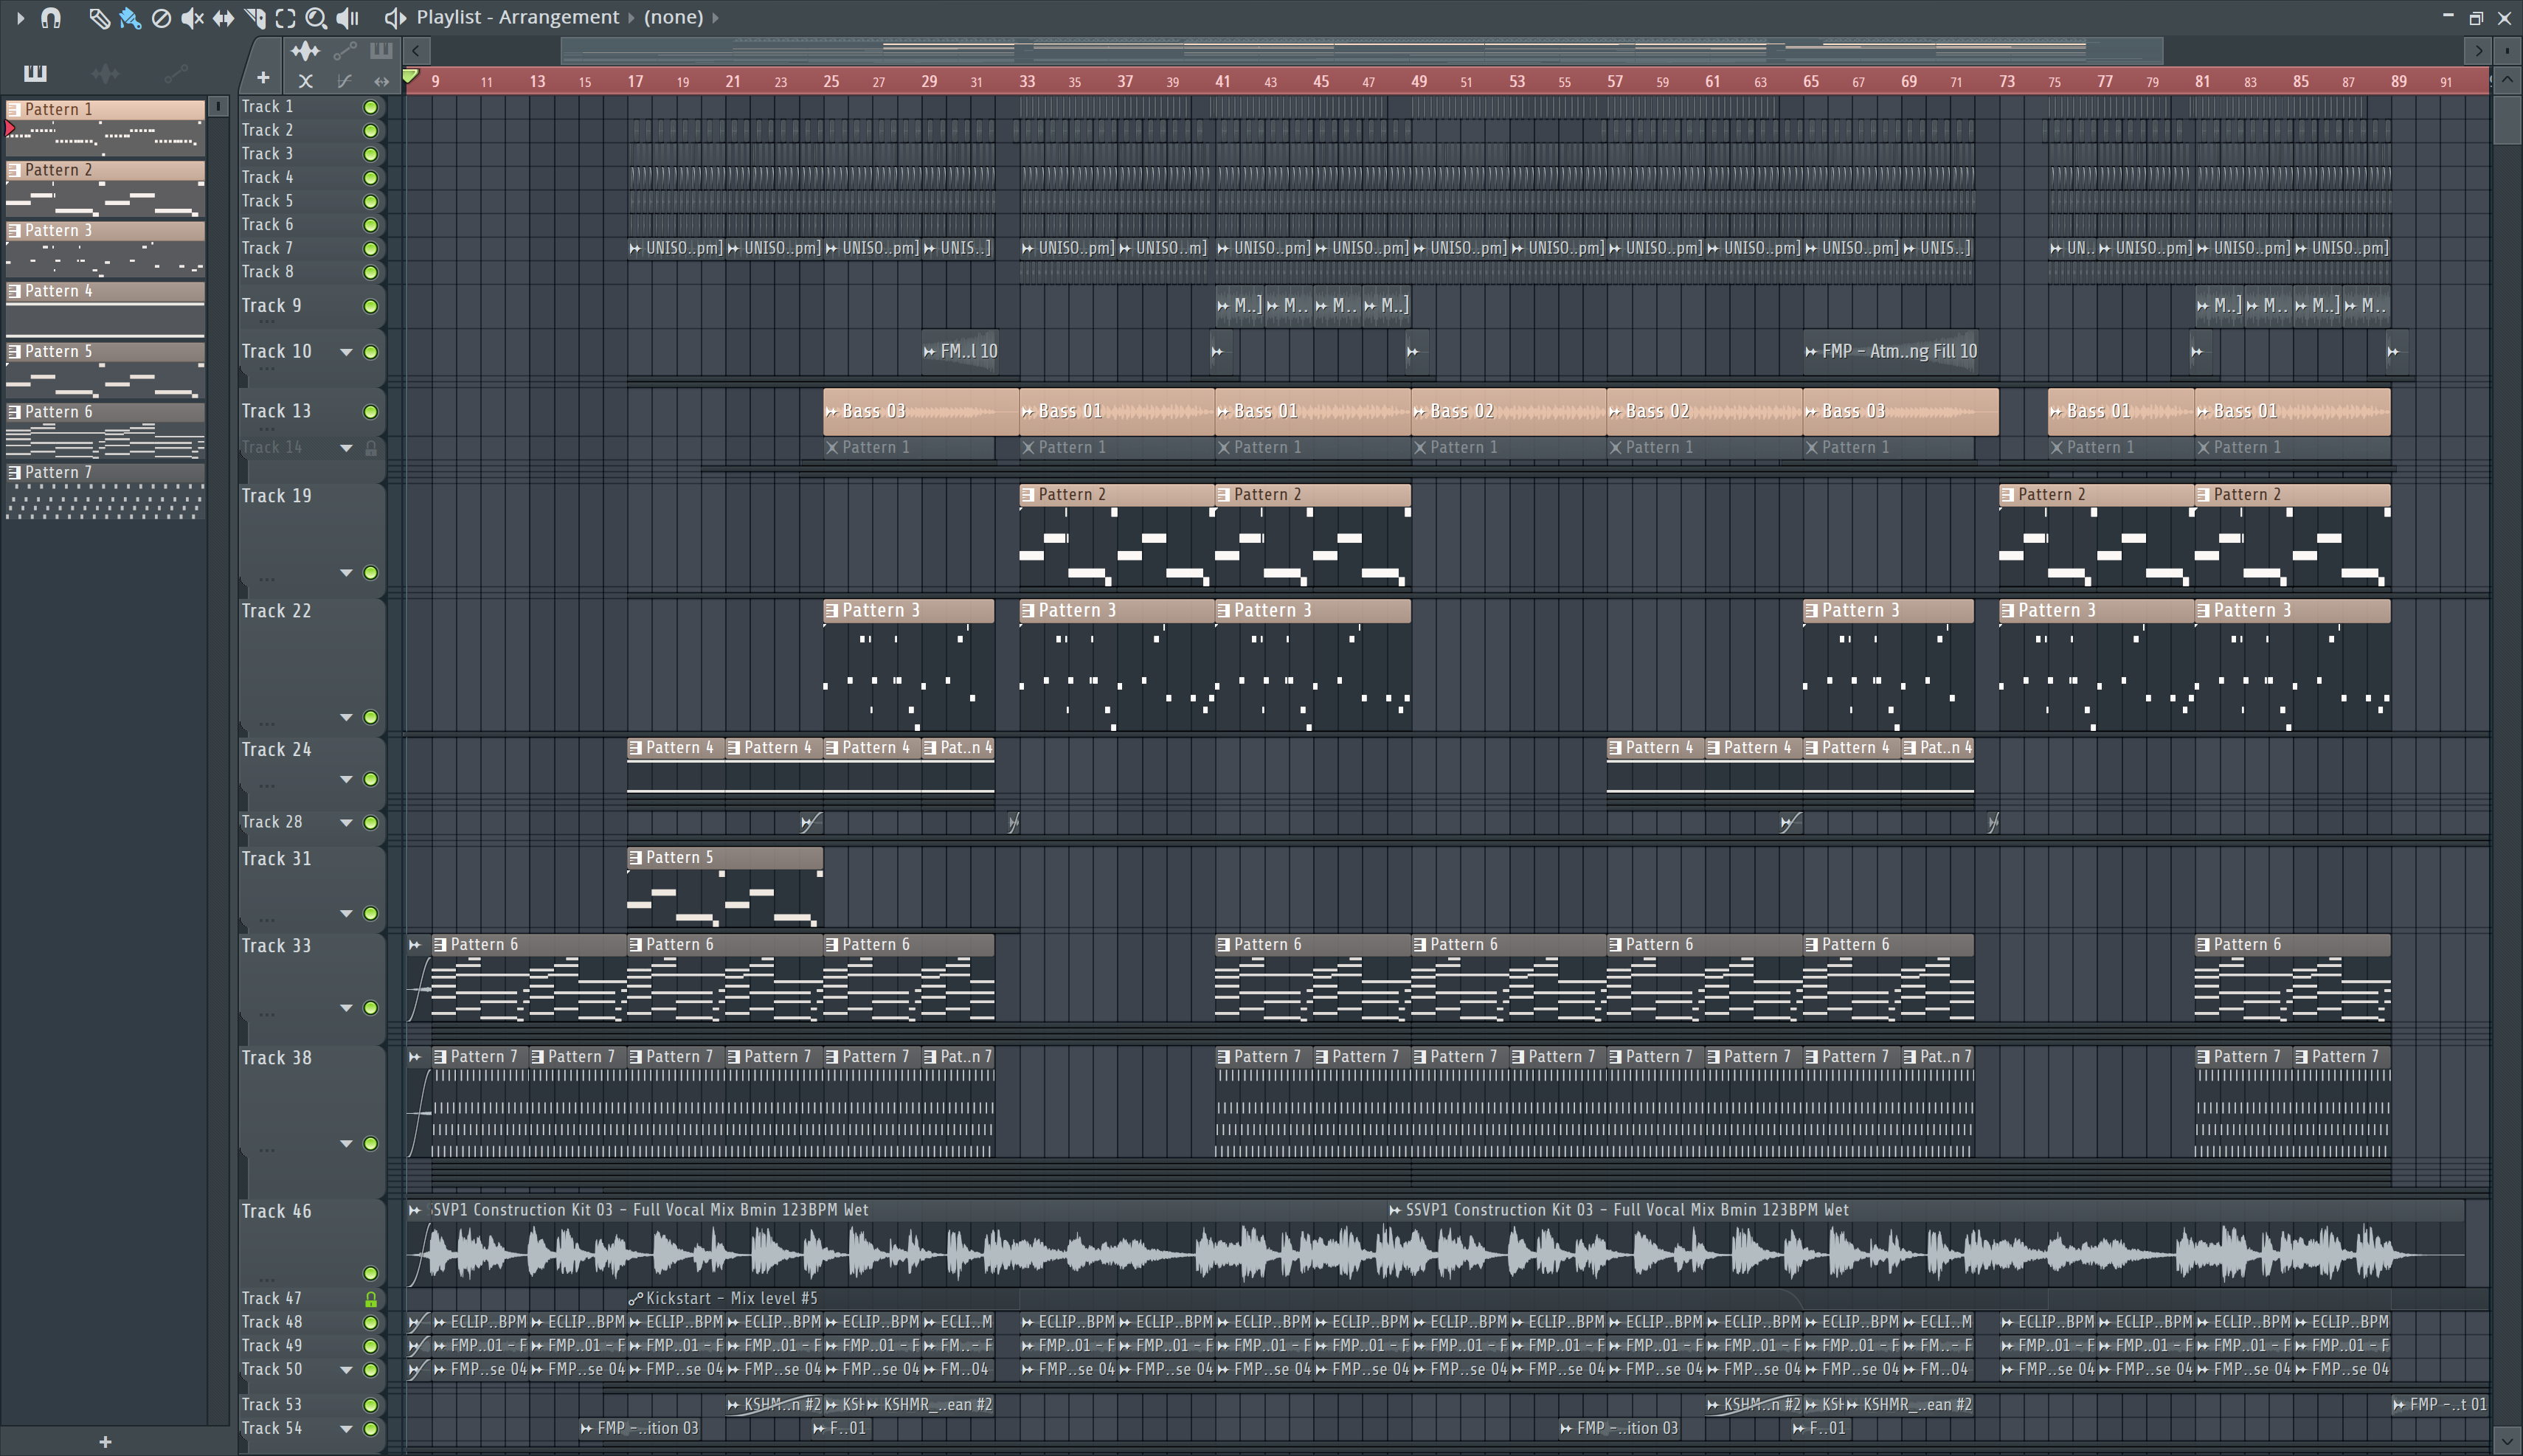
Task: Expand the Track 14 group arrow
Action: coord(346,448)
